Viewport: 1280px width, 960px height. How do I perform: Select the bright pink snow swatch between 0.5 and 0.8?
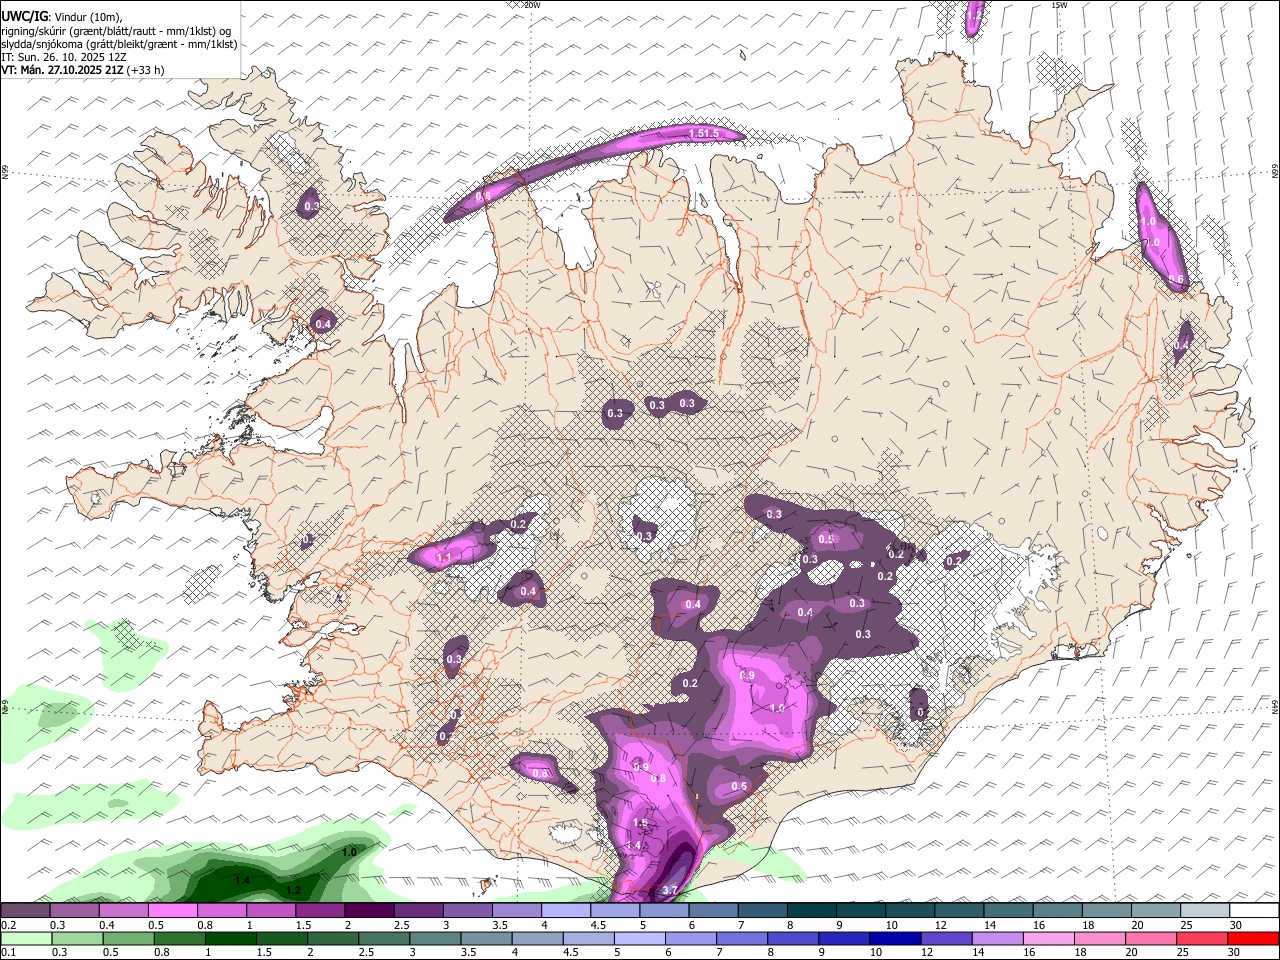click(x=172, y=910)
